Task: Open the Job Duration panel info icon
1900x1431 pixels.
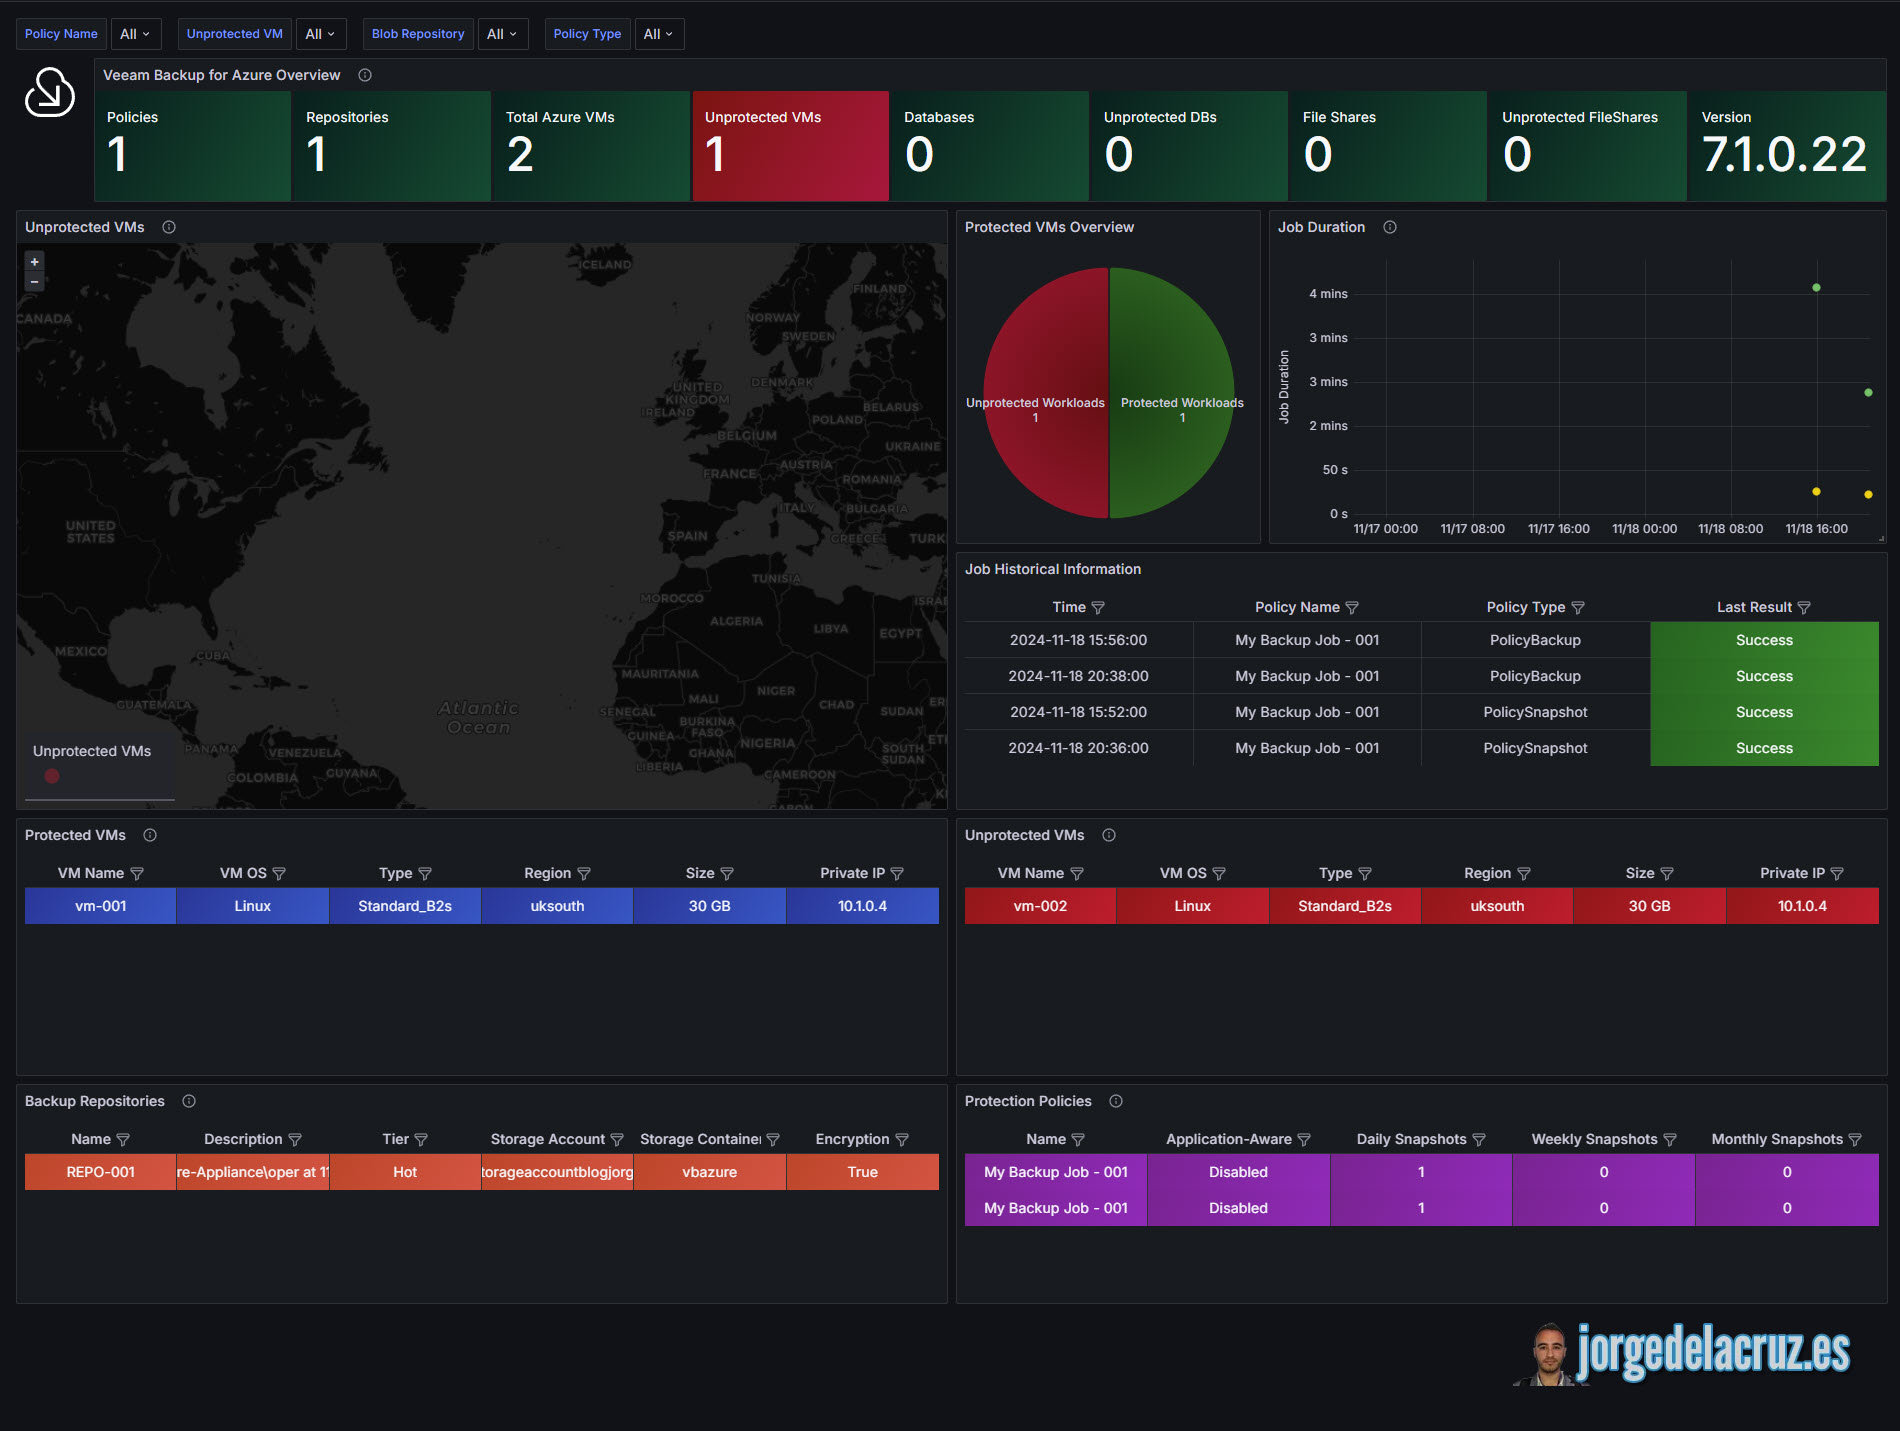Action: point(1389,227)
